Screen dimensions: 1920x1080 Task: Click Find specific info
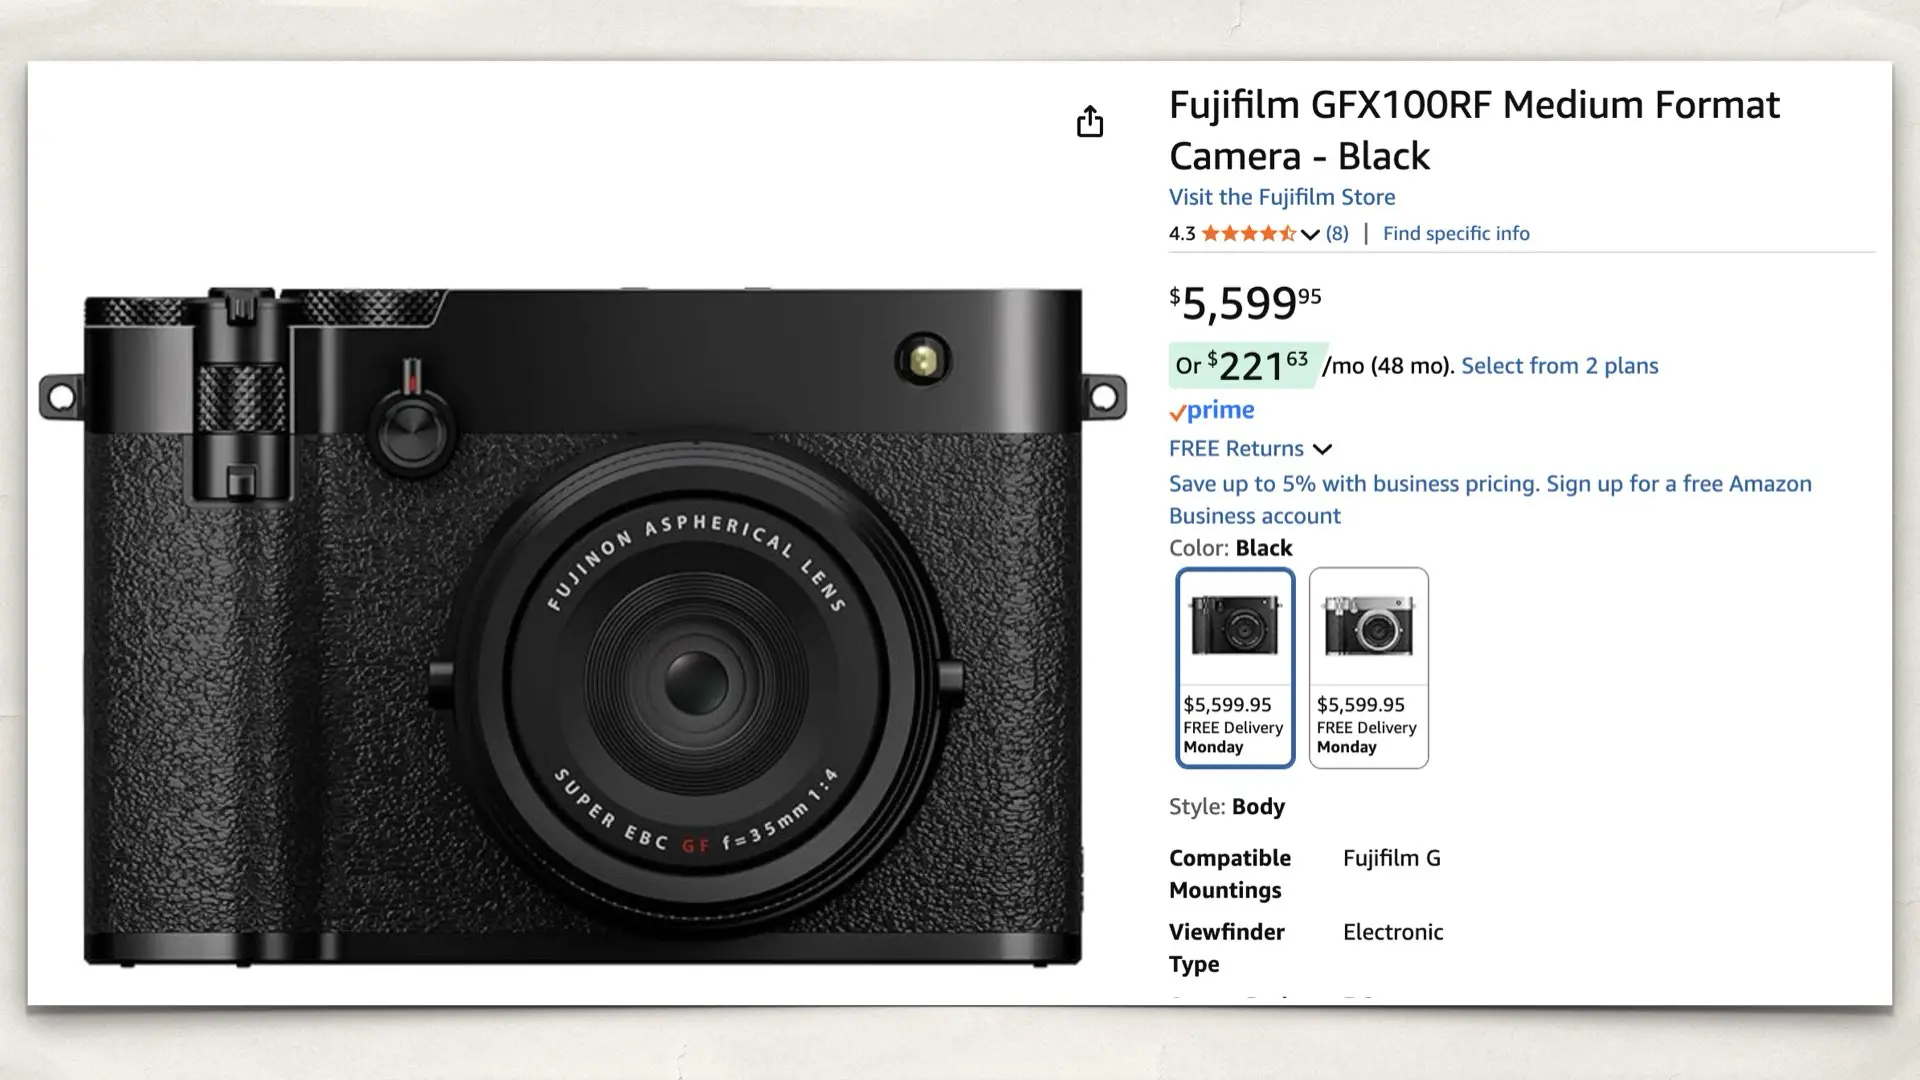click(1456, 233)
